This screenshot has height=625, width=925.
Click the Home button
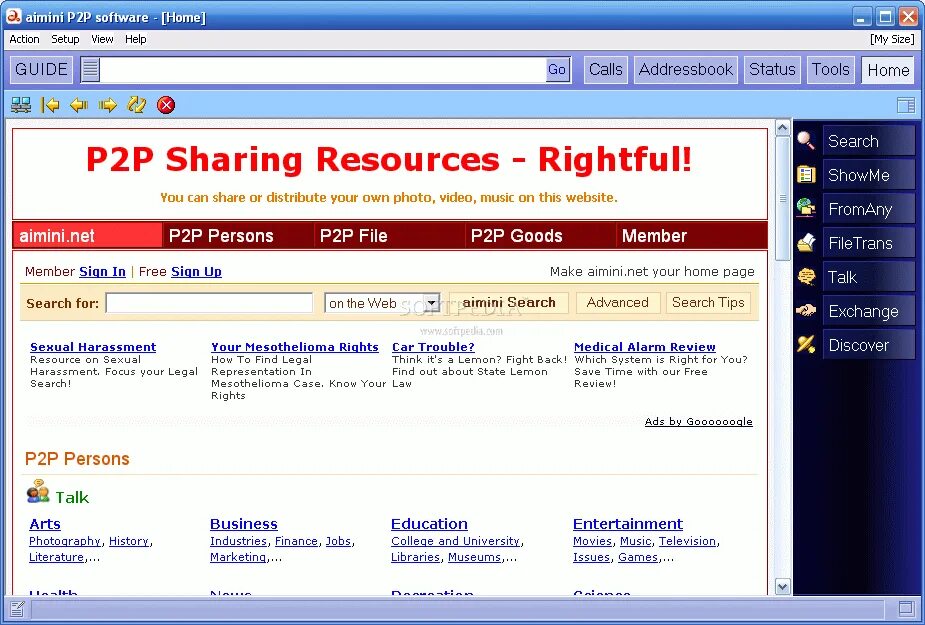(x=888, y=70)
